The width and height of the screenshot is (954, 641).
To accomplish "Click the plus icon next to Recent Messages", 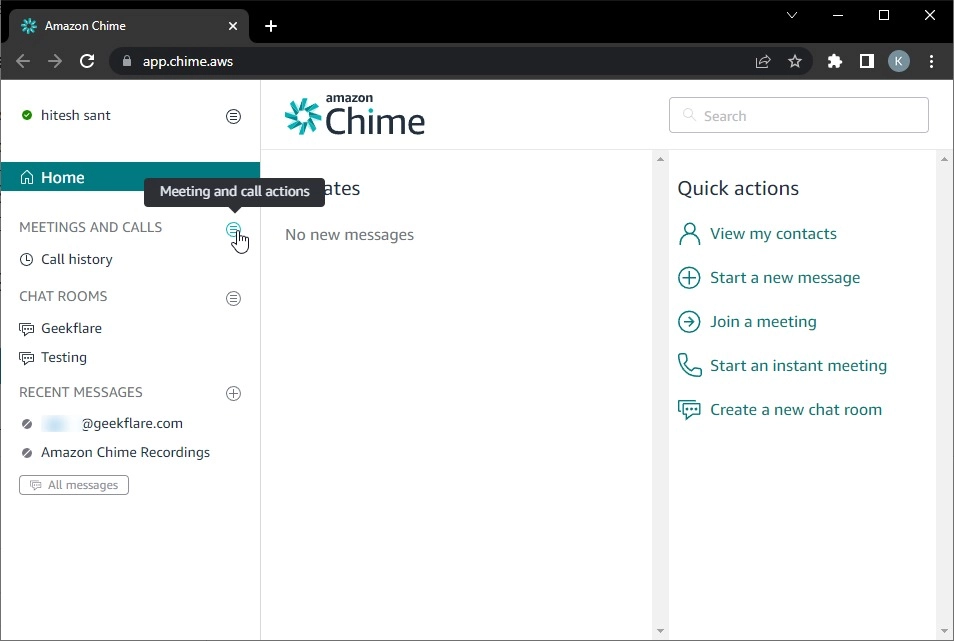I will point(233,393).
